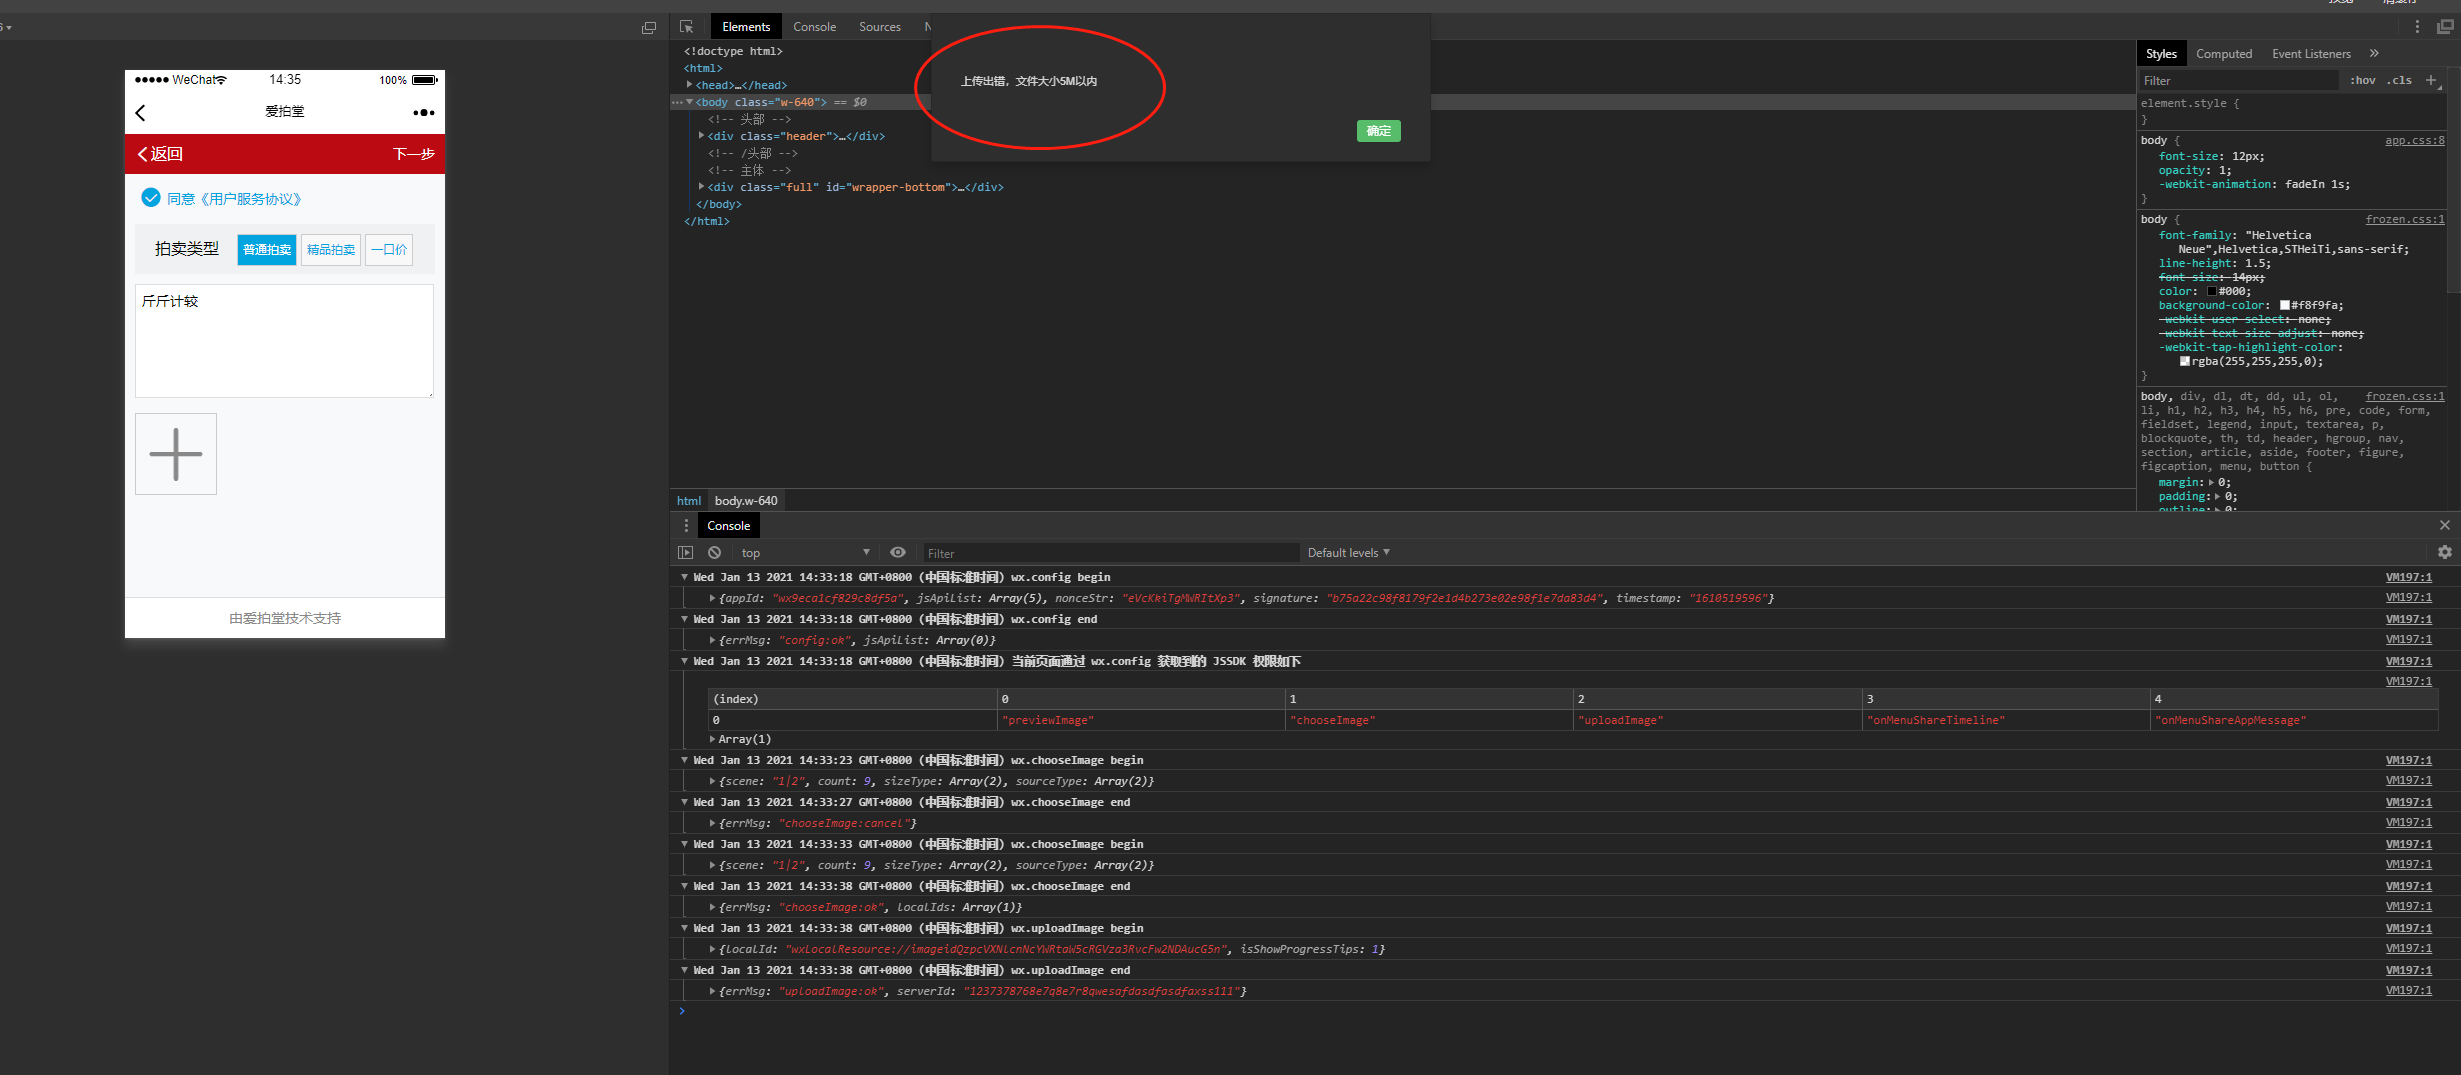This screenshot has width=2461, height=1075.
Task: Click "onMenuShareTimeline" table cell
Action: tap(2006, 720)
